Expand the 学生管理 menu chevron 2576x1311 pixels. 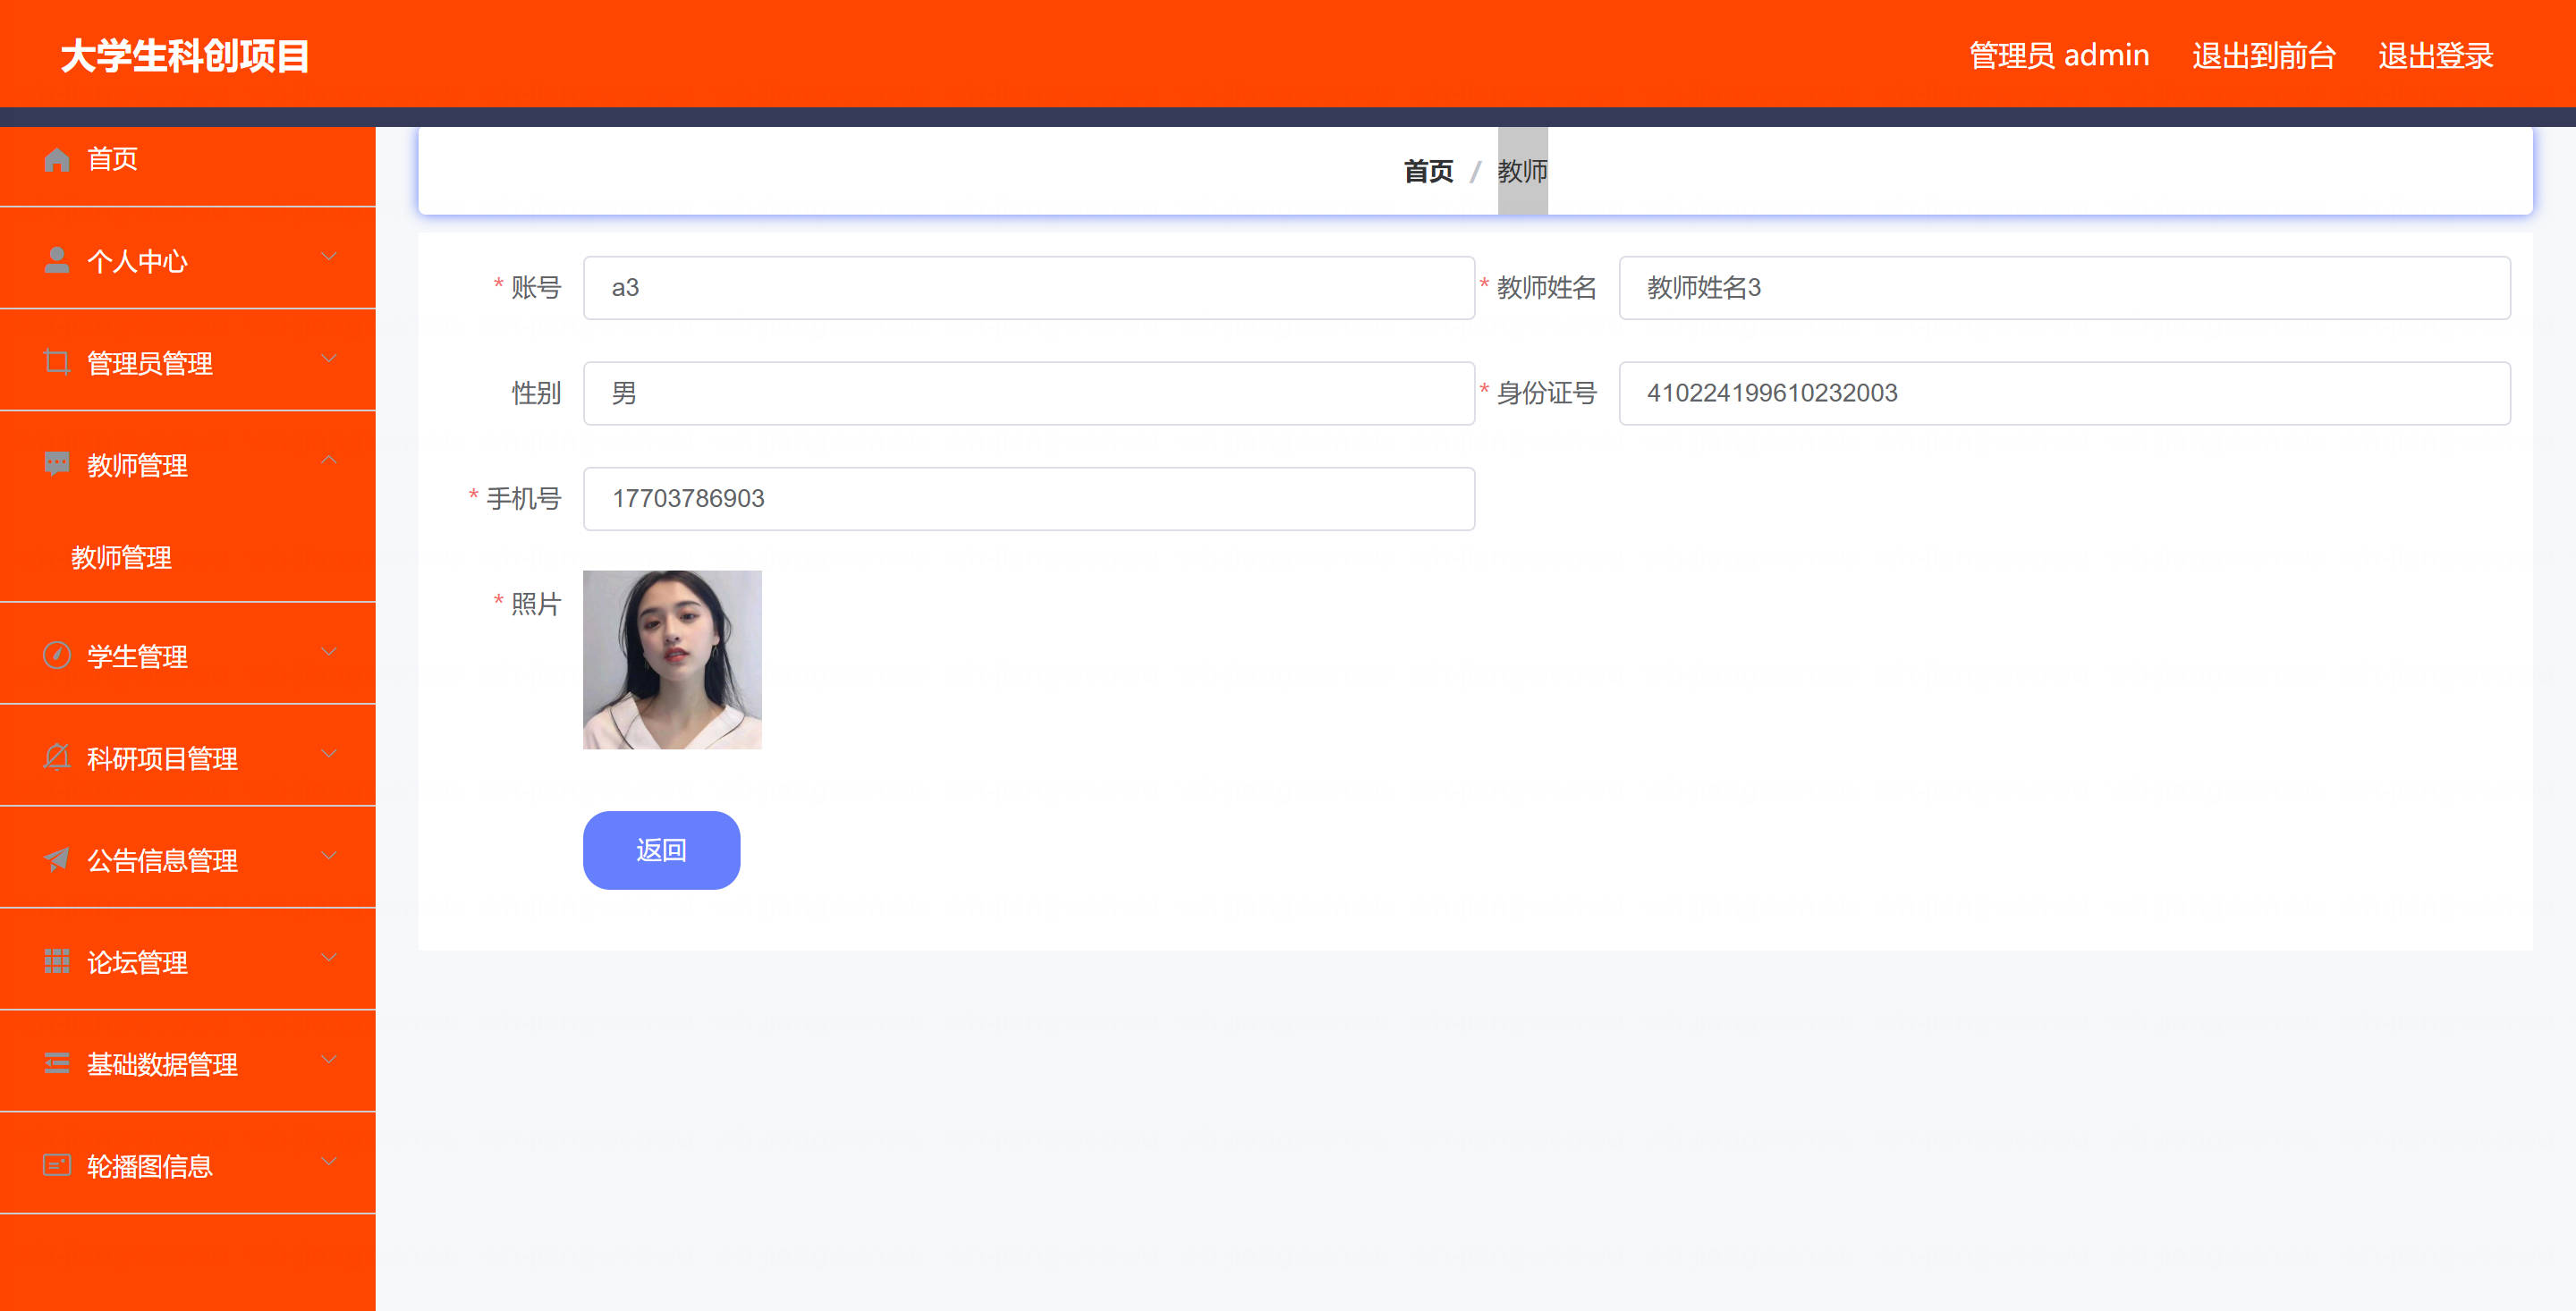pos(328,653)
